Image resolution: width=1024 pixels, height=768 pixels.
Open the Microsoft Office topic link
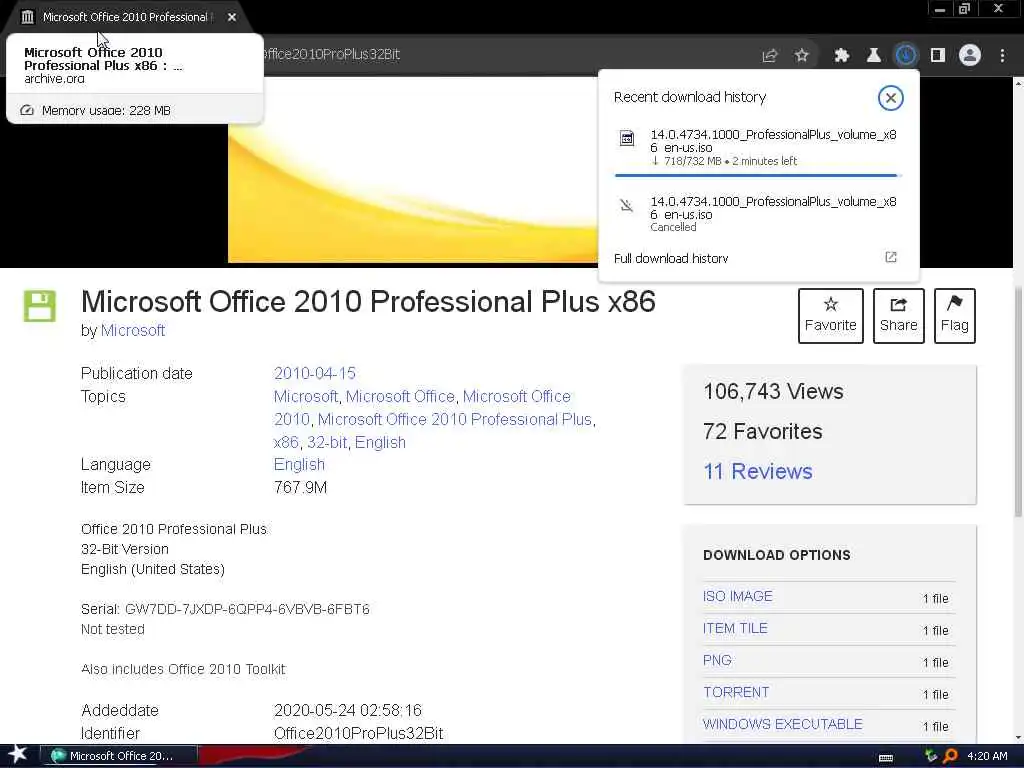click(400, 396)
